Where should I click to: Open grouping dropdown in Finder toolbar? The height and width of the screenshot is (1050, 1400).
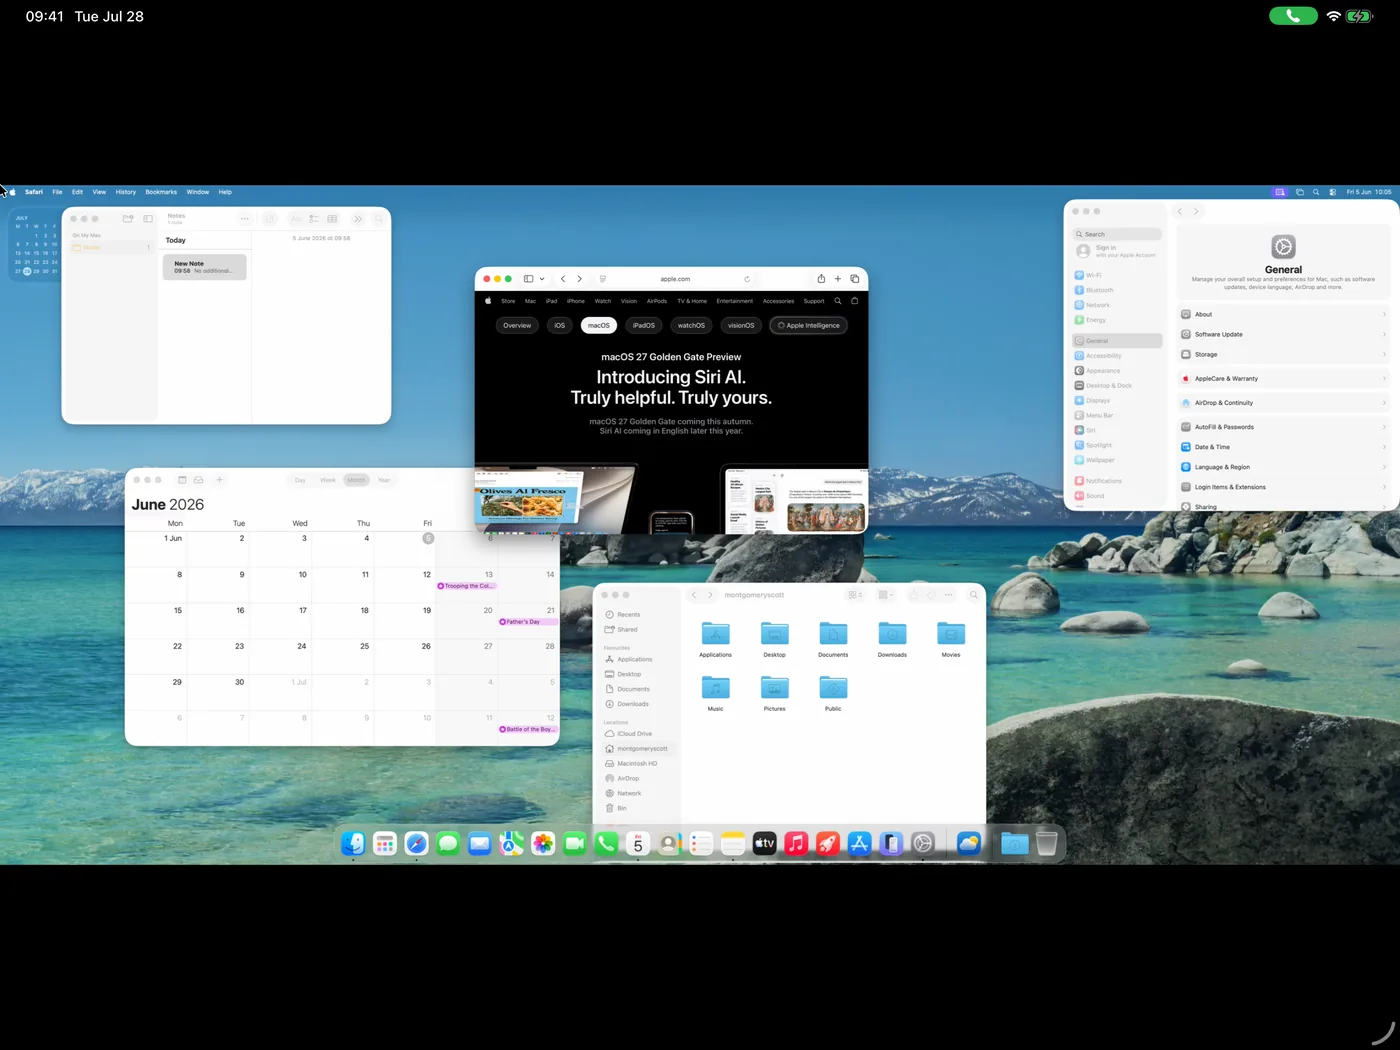click(886, 595)
